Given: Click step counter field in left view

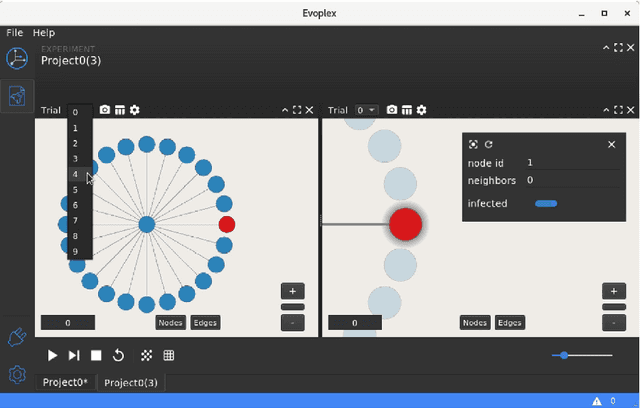Looking at the screenshot, I should (x=68, y=323).
